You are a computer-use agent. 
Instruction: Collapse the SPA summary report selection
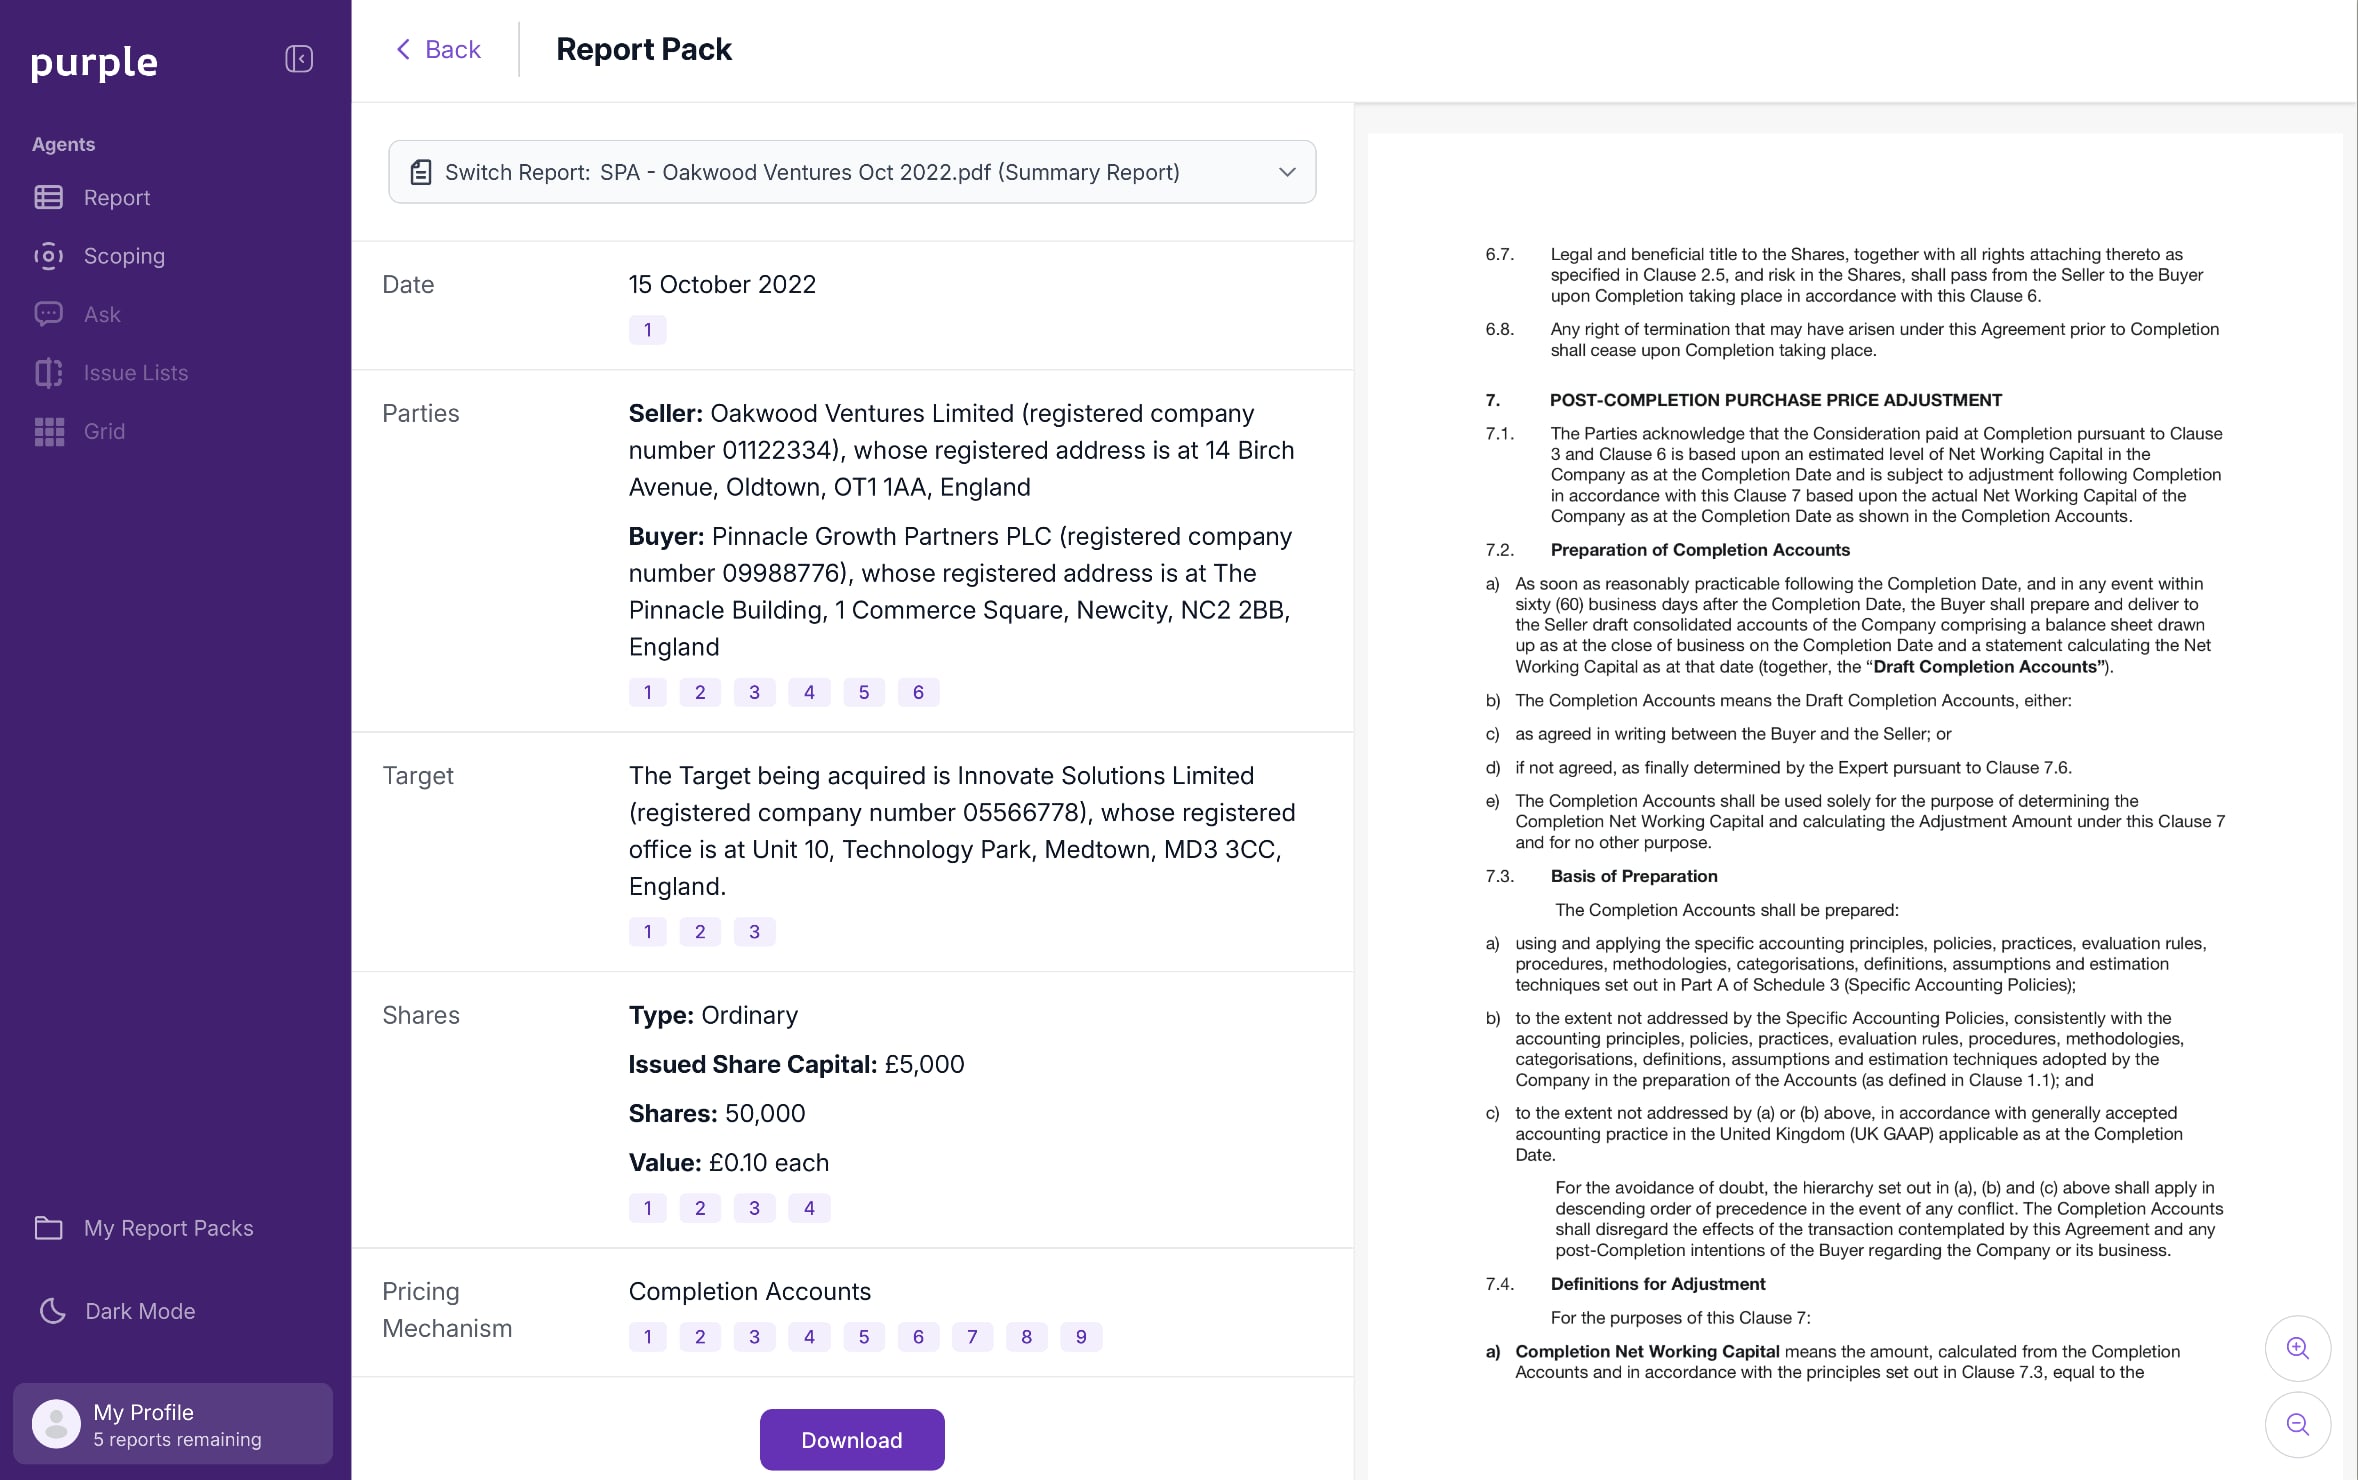1288,172
